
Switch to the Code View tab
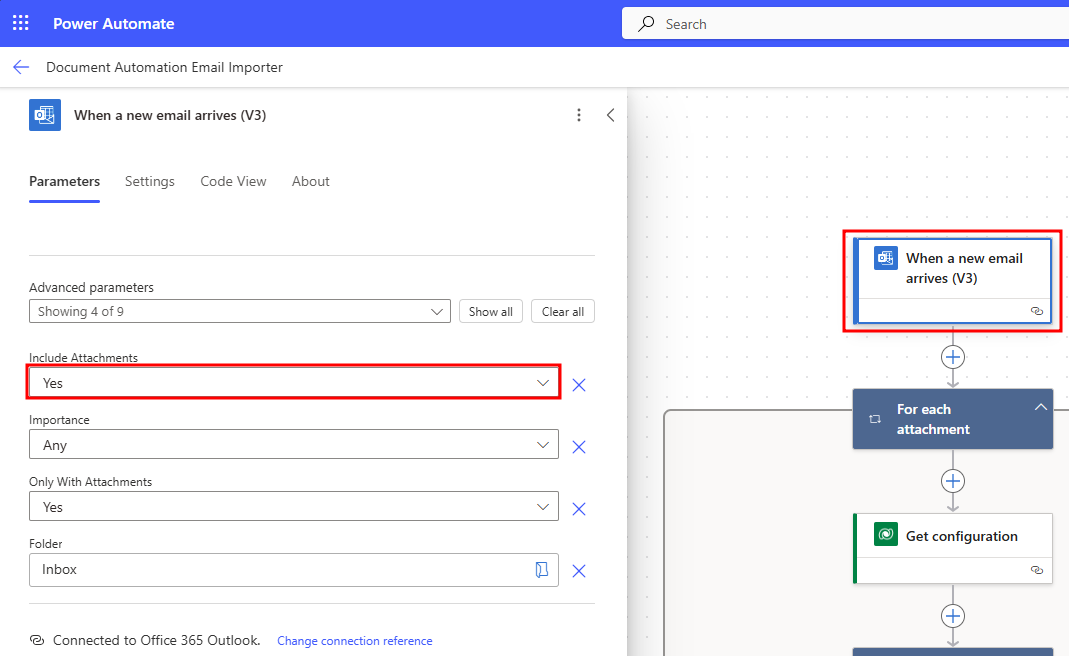tap(233, 181)
